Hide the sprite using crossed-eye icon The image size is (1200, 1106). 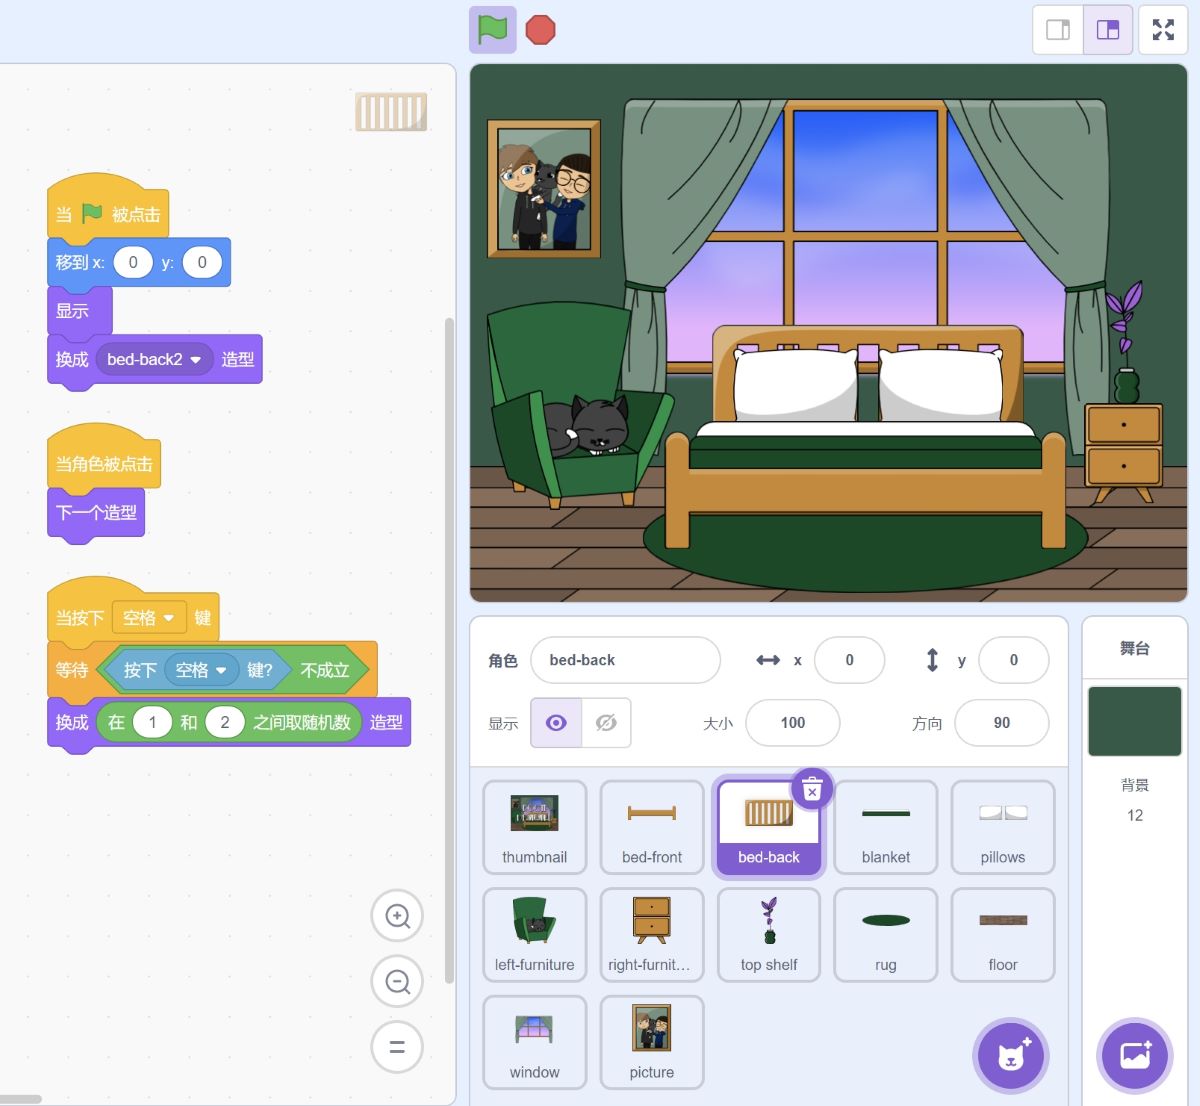(606, 723)
